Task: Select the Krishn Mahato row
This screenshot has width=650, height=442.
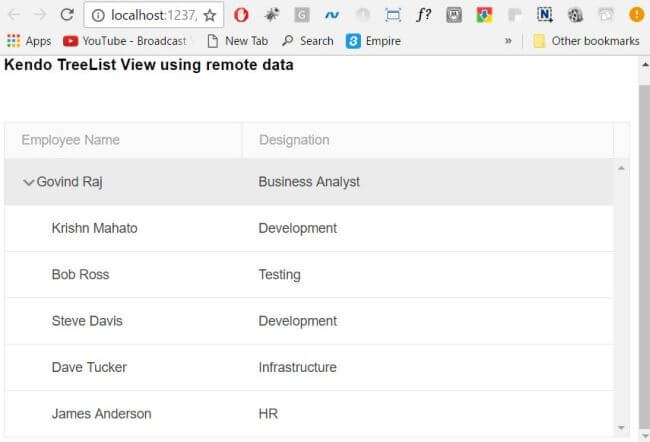Action: point(94,228)
